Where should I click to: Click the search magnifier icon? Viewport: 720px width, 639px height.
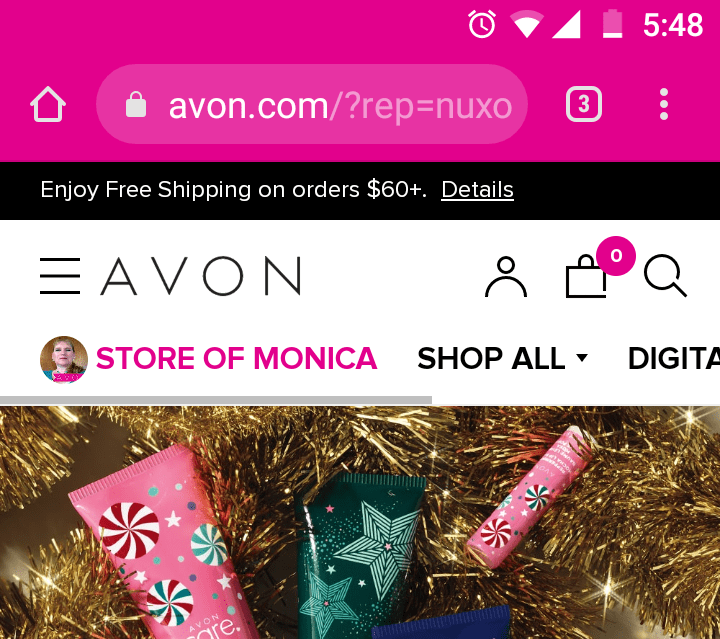[665, 275]
